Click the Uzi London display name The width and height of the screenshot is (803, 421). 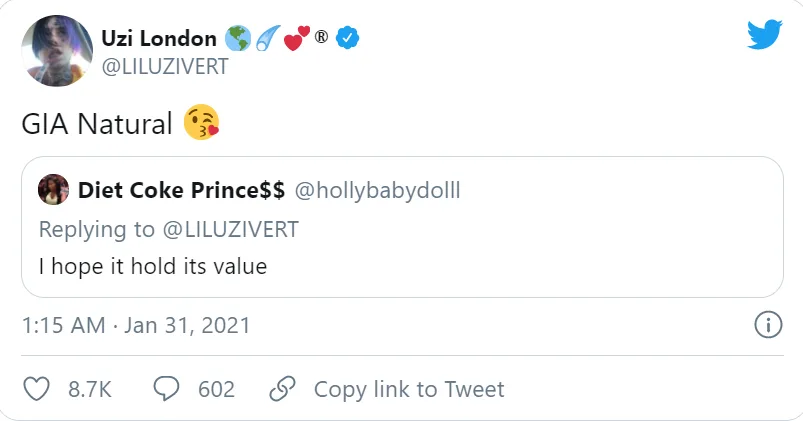coord(159,39)
